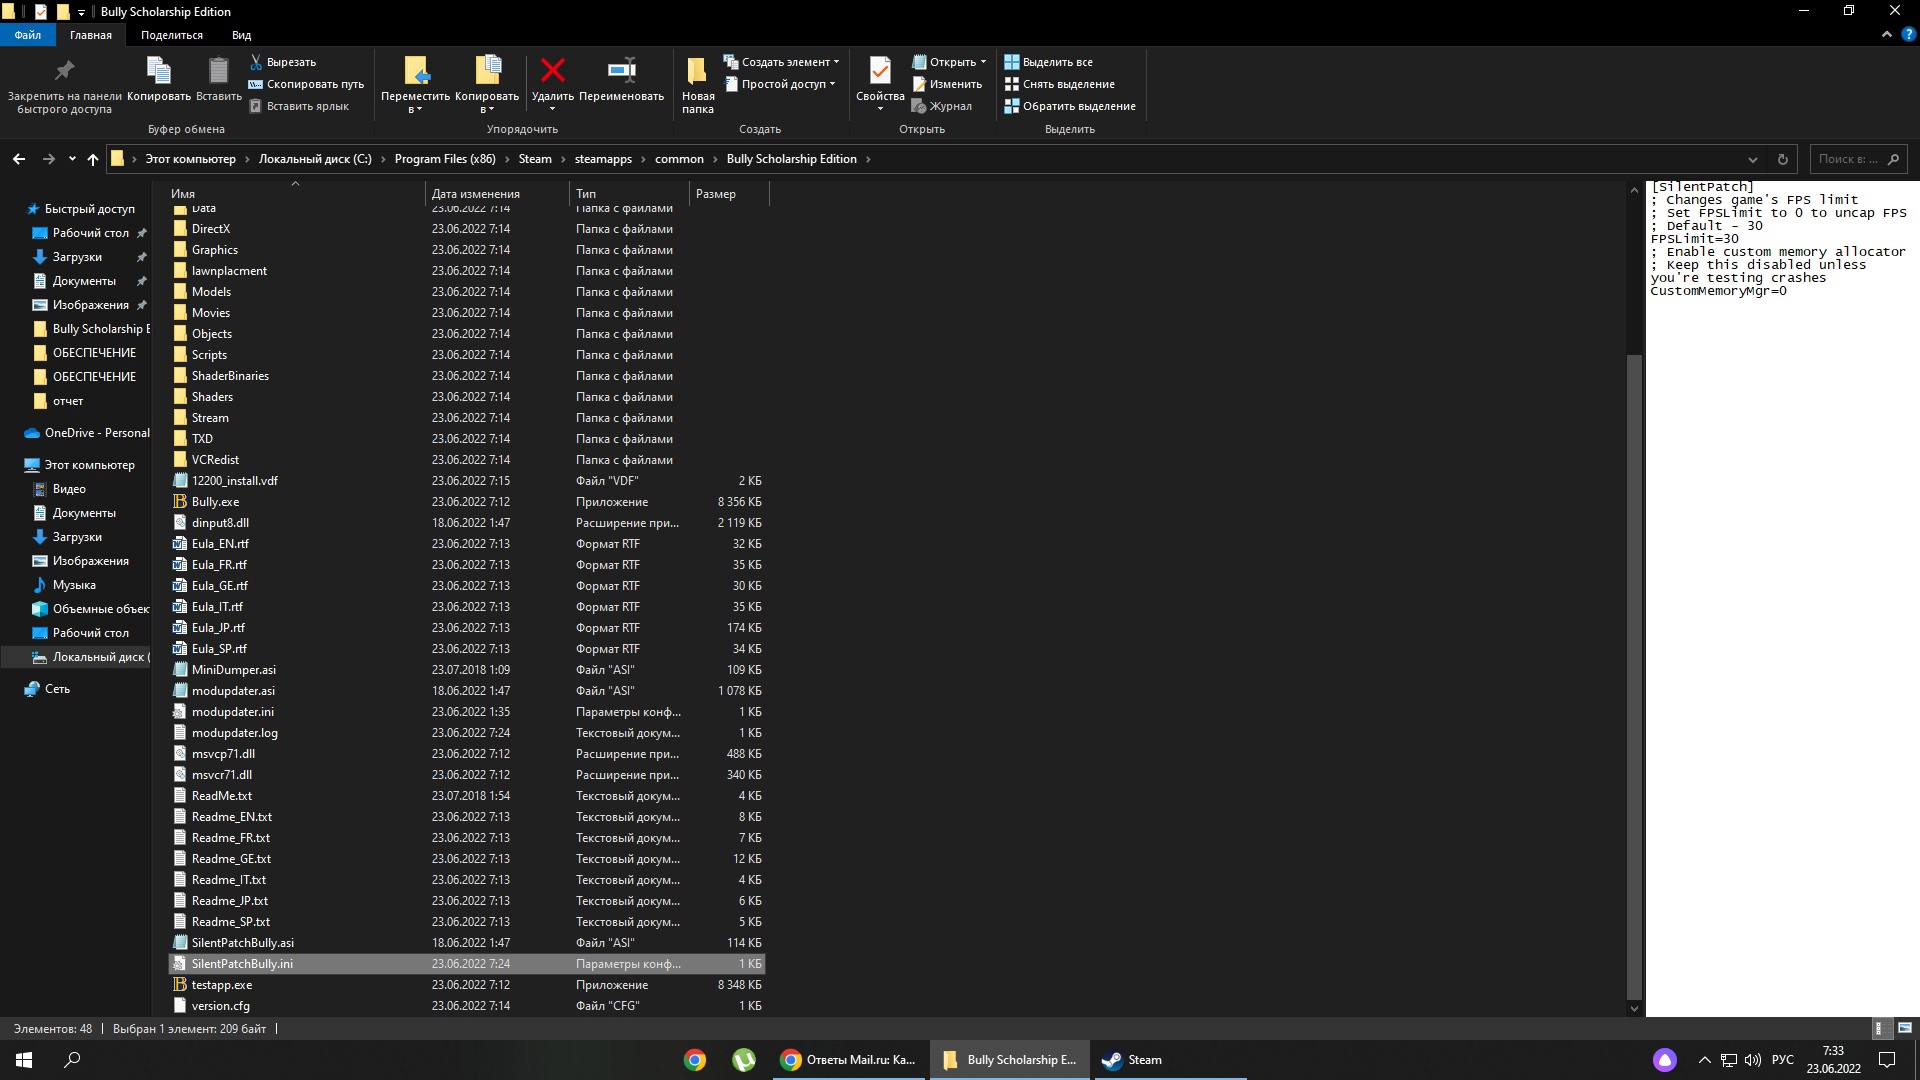Click Program Files (x86) breadcrumb

point(445,159)
